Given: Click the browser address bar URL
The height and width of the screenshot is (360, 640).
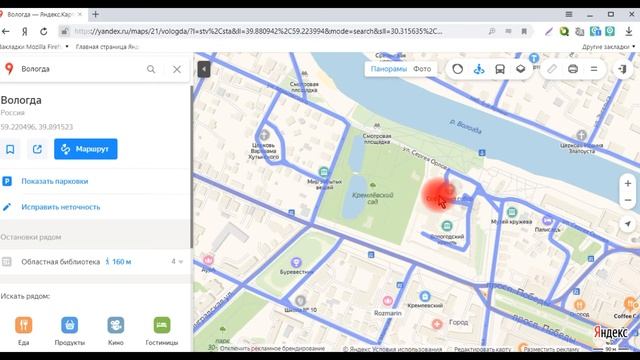Looking at the screenshot, I should click(x=258, y=31).
